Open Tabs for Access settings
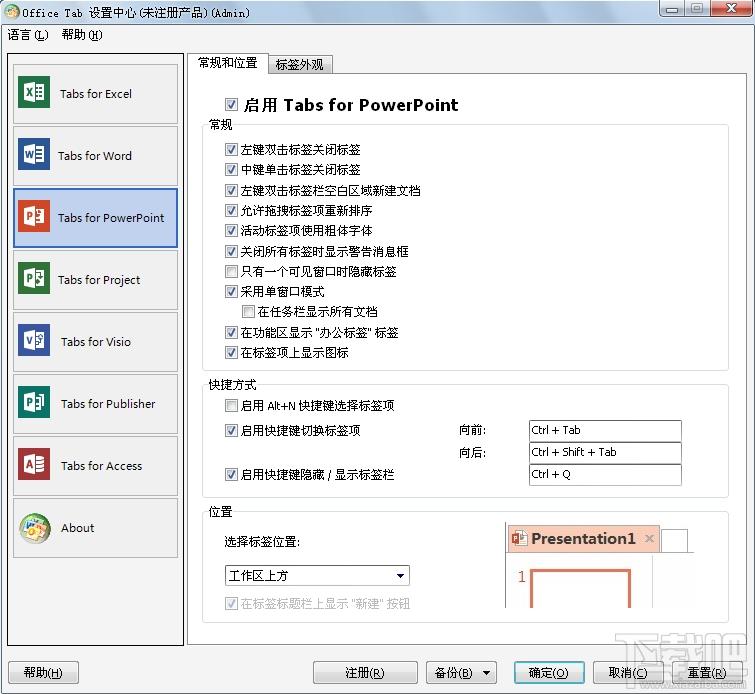This screenshot has height=694, width=755. tap(95, 466)
